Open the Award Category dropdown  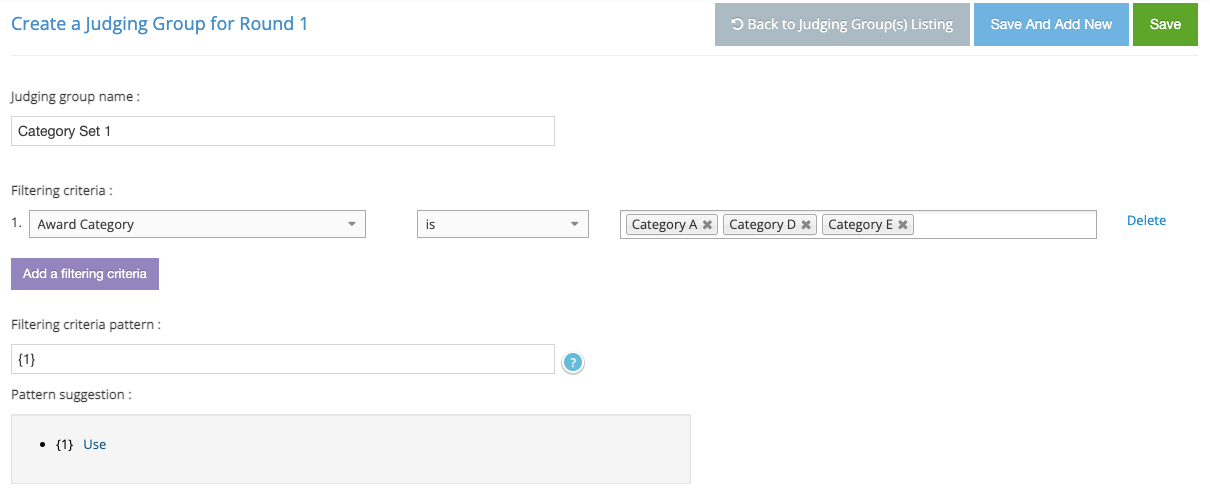197,224
